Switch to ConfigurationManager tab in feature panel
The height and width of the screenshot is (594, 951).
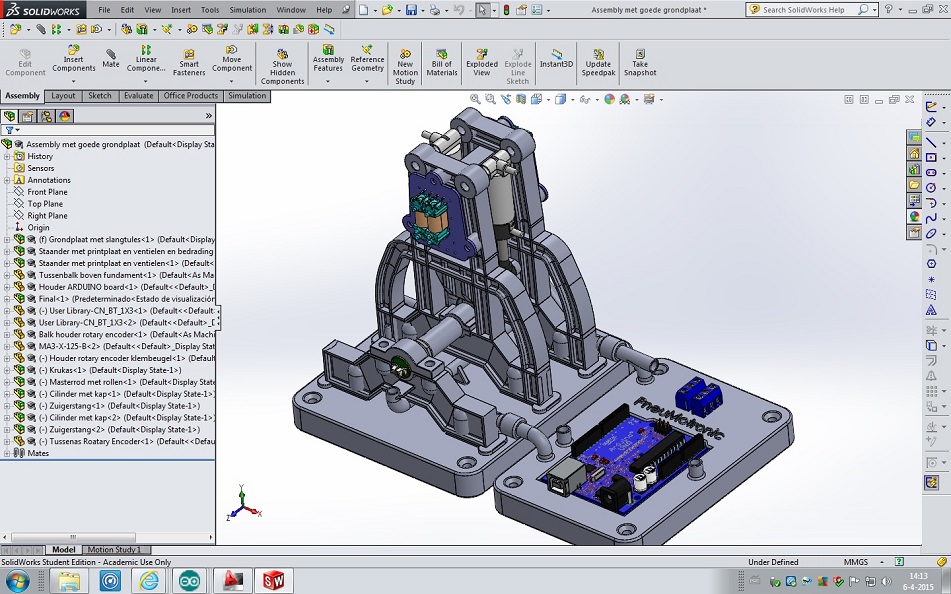click(x=46, y=116)
